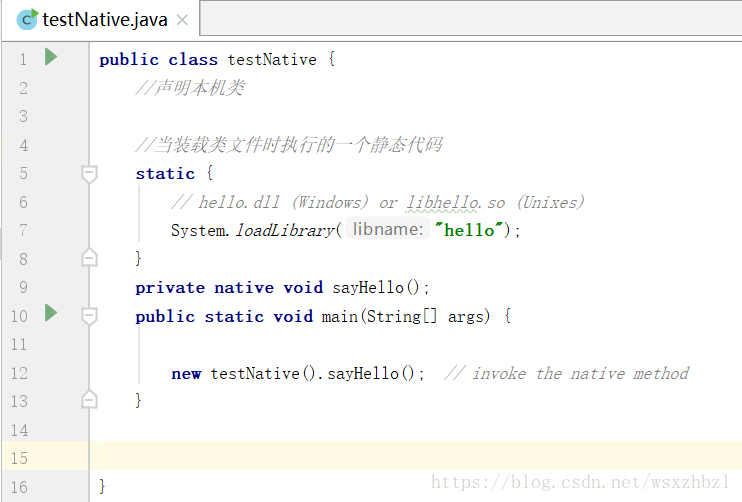The width and height of the screenshot is (742, 502).
Task: Click 'private' keyword on line 9
Action: [x=170, y=288]
